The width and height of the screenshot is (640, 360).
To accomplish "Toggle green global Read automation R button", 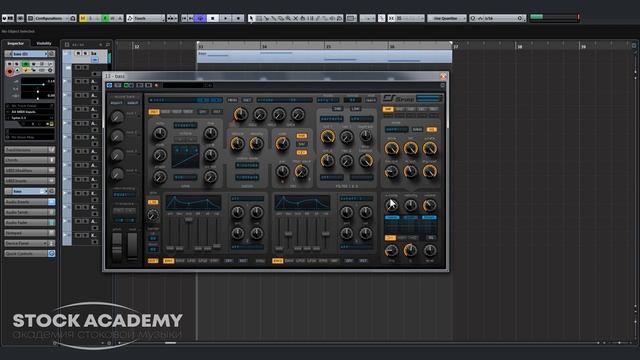I will [105, 18].
